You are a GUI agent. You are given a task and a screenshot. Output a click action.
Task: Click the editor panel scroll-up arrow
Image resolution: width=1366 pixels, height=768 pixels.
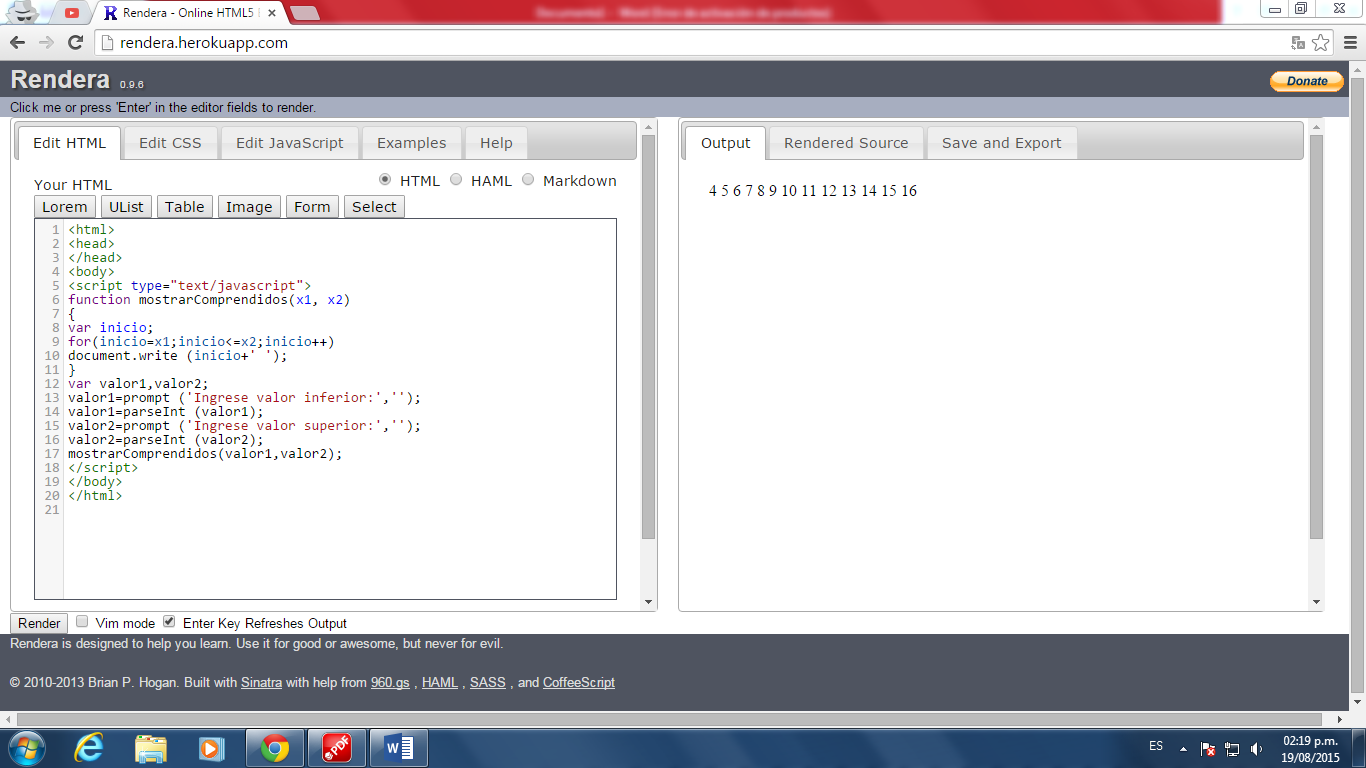pos(648,127)
